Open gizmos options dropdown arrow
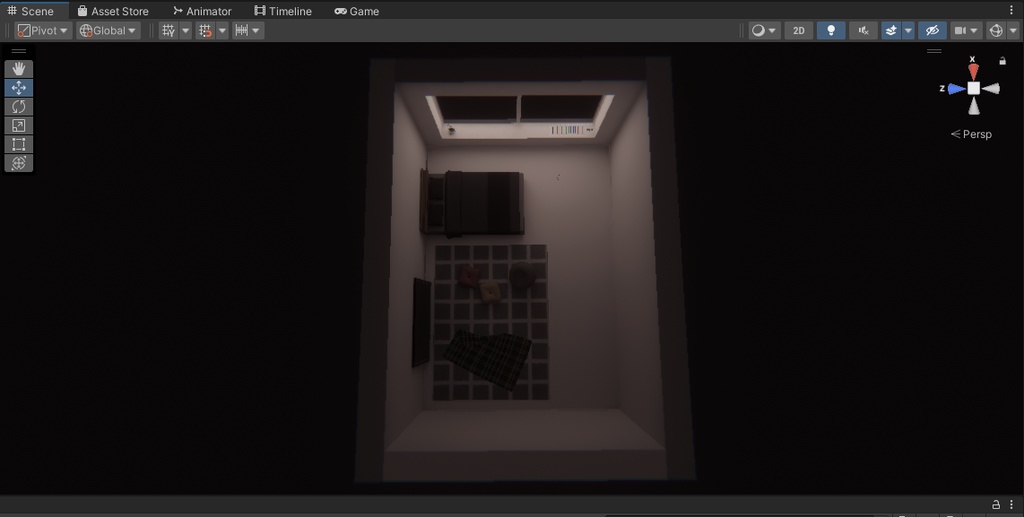The image size is (1024, 517). (1013, 31)
